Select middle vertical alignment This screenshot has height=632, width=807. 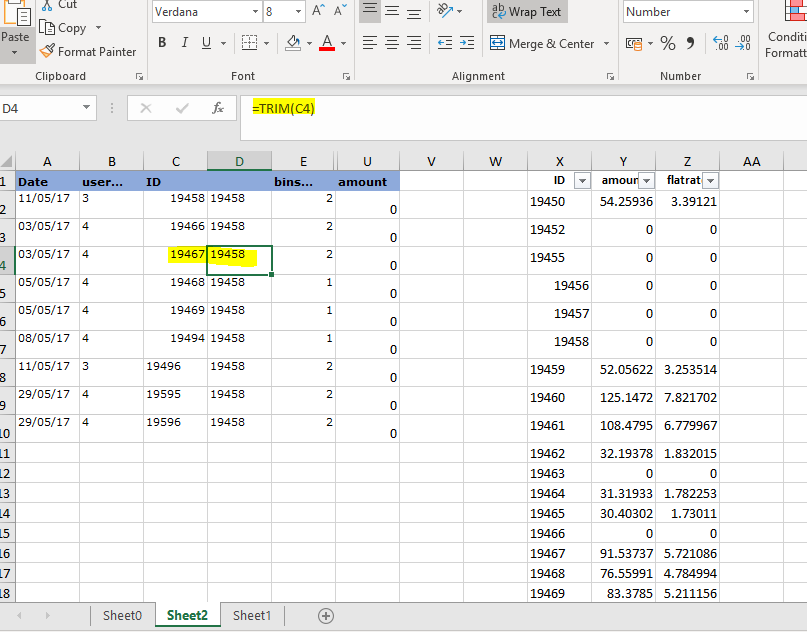392,11
